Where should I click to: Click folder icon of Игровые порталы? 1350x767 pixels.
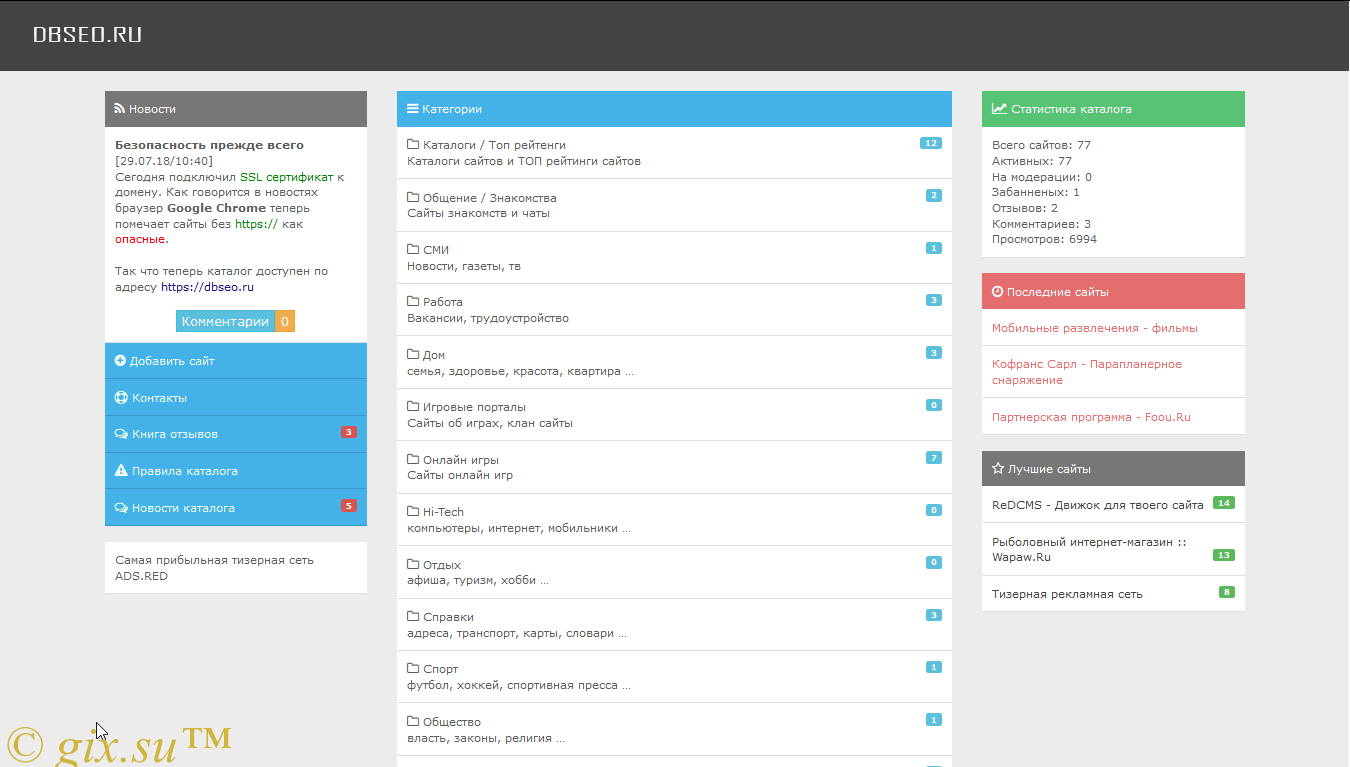tap(413, 407)
